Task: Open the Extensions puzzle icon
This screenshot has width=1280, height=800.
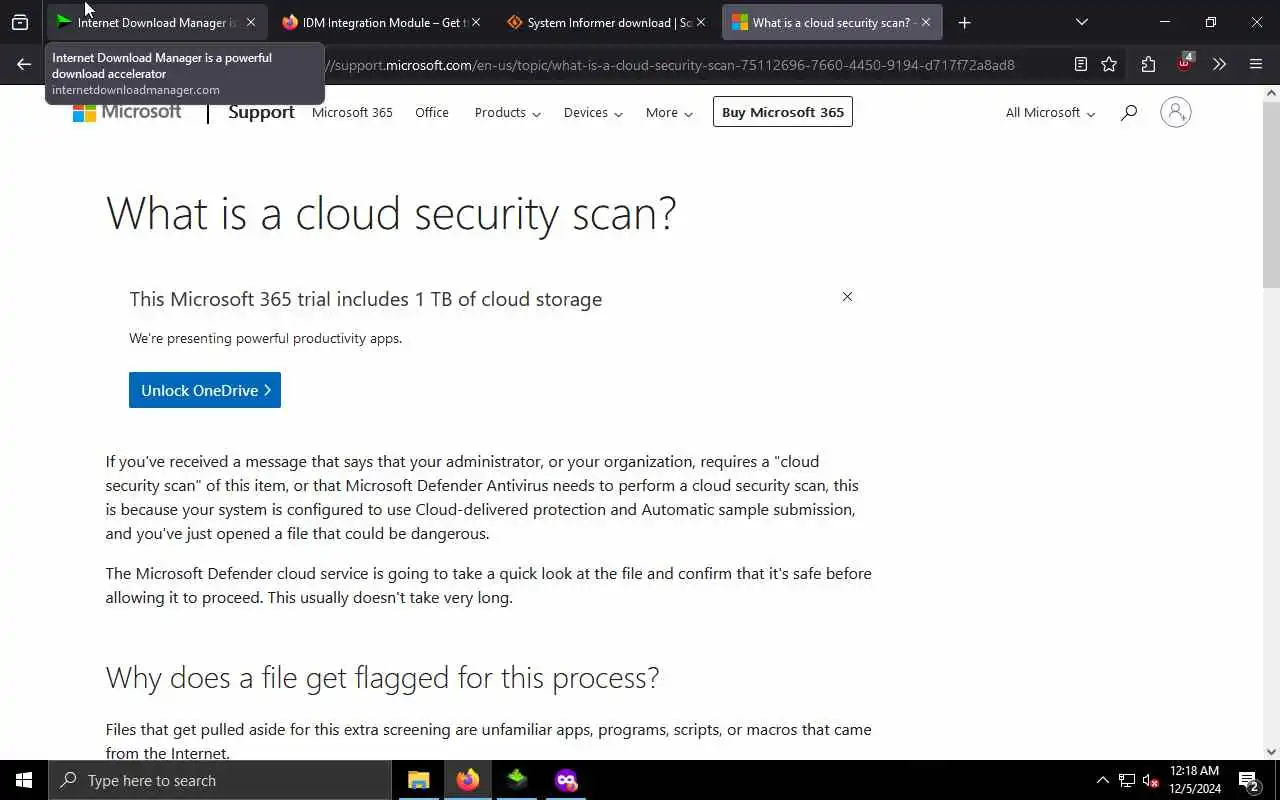Action: pyautogui.click(x=1148, y=64)
